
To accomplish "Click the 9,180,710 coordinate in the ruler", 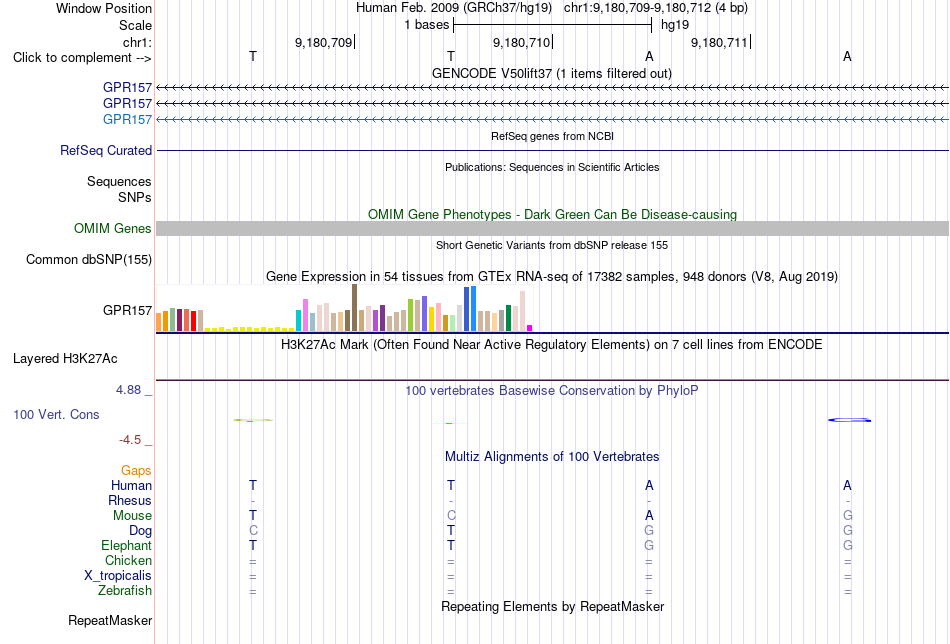I will [x=522, y=42].
